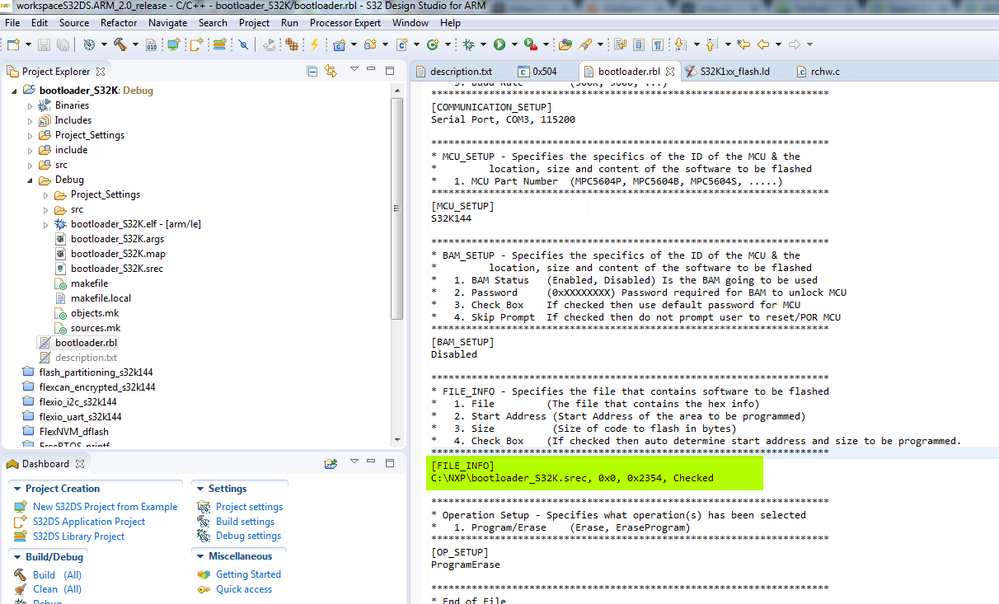Collapse the Project Creation dashboard section

pyautogui.click(x=17, y=489)
